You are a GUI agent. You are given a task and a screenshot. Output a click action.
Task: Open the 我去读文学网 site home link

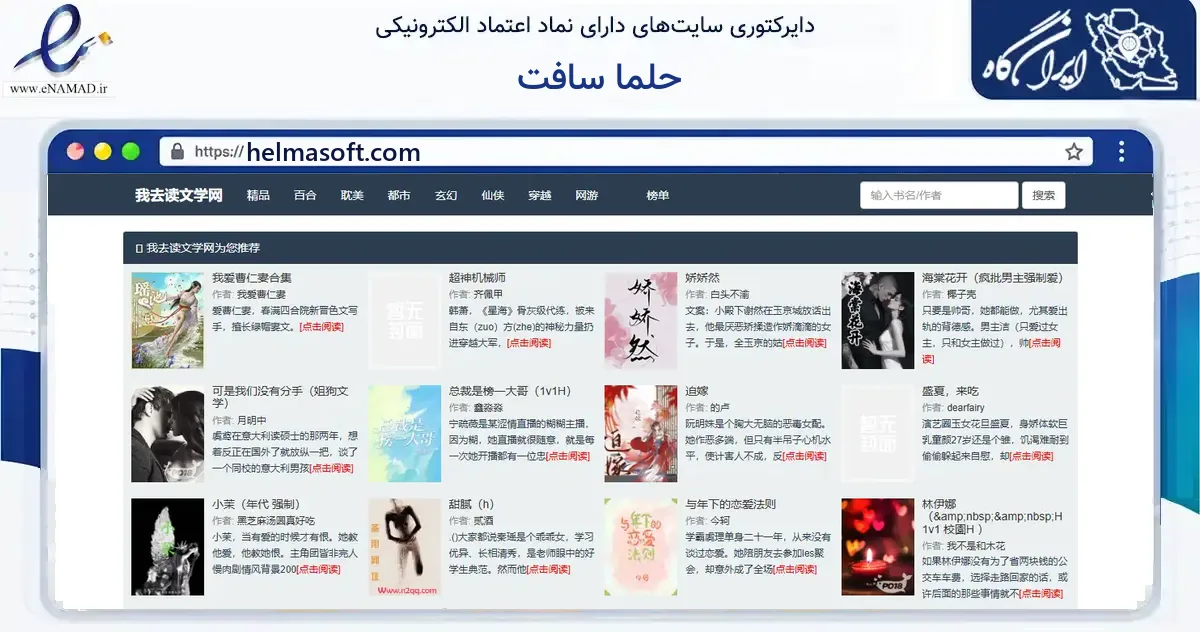tap(179, 195)
